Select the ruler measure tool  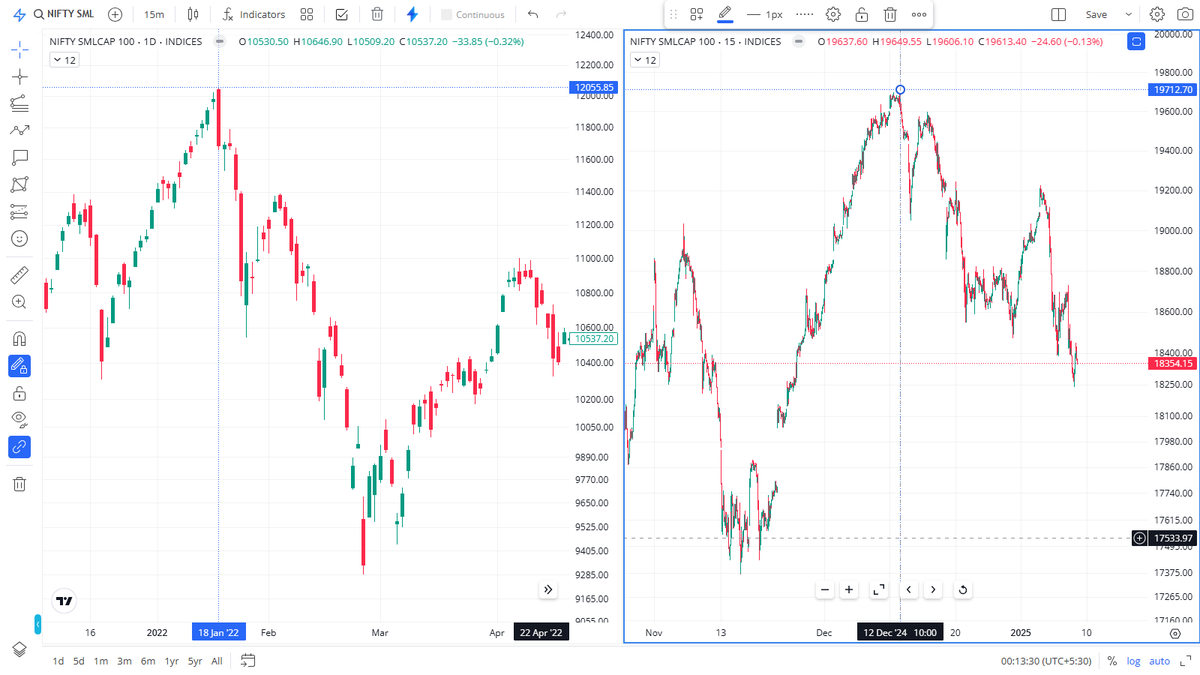pyautogui.click(x=19, y=274)
